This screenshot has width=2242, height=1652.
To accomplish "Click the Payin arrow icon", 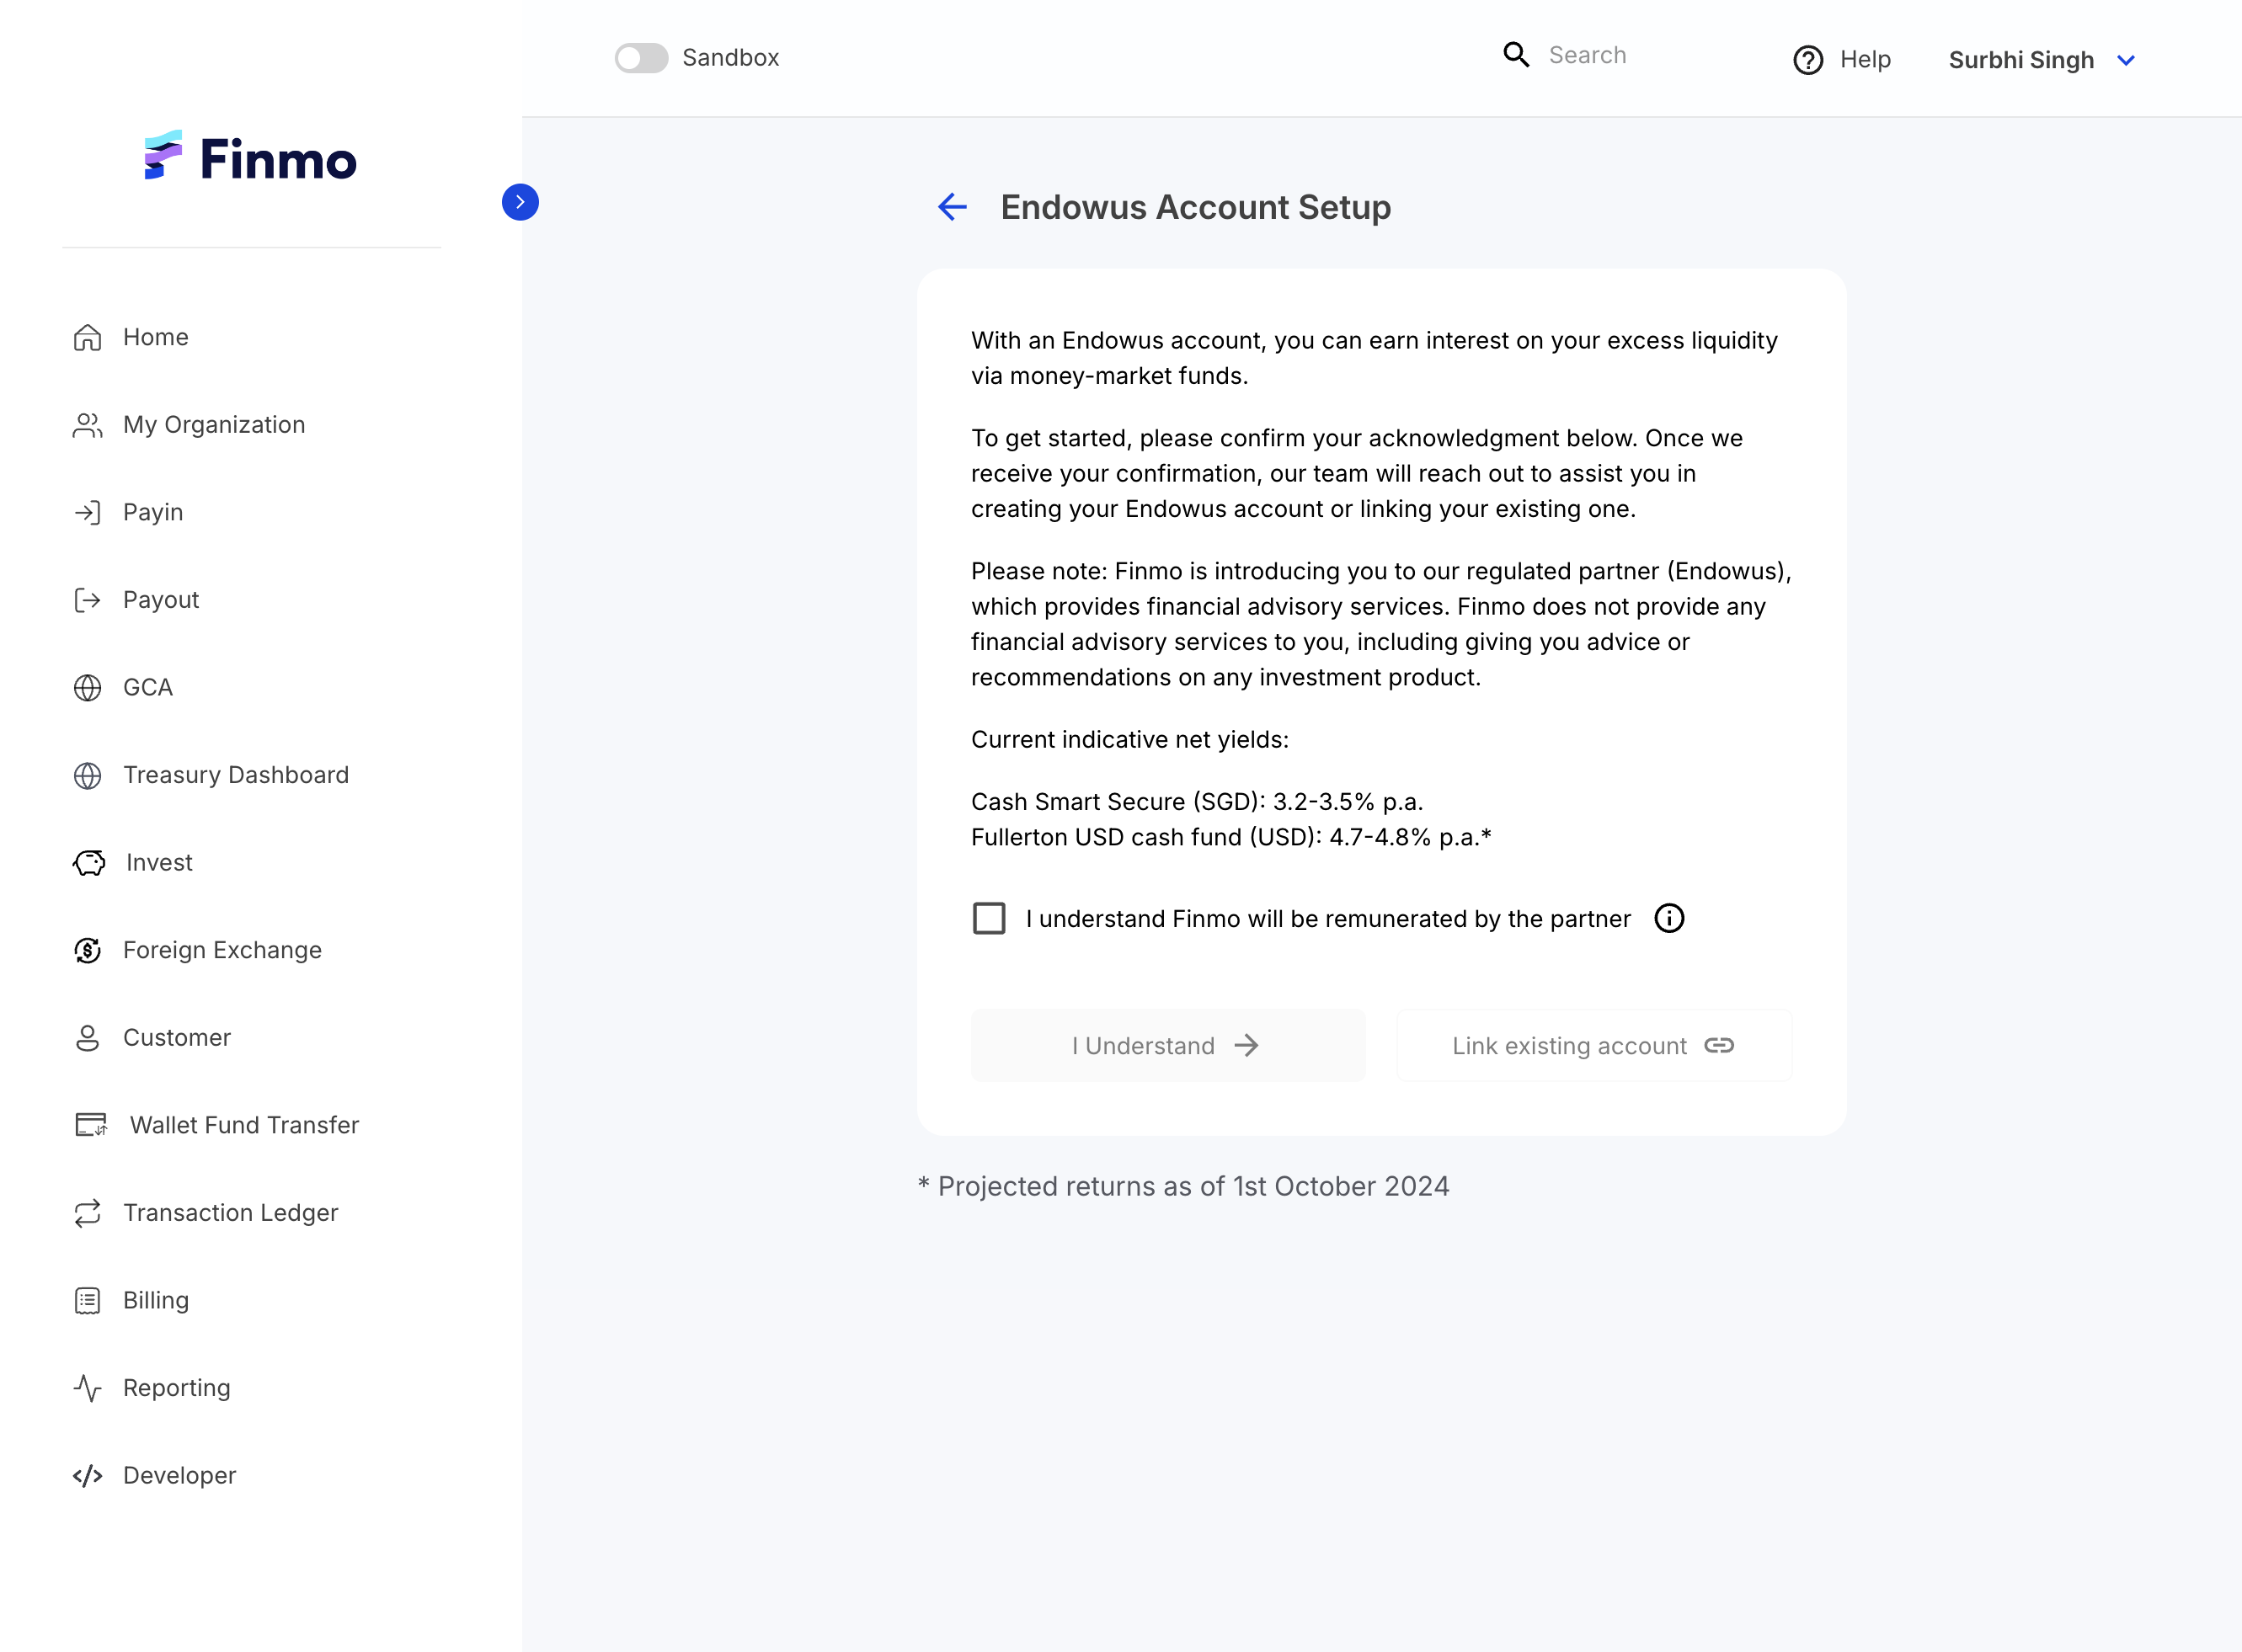I will (x=88, y=513).
